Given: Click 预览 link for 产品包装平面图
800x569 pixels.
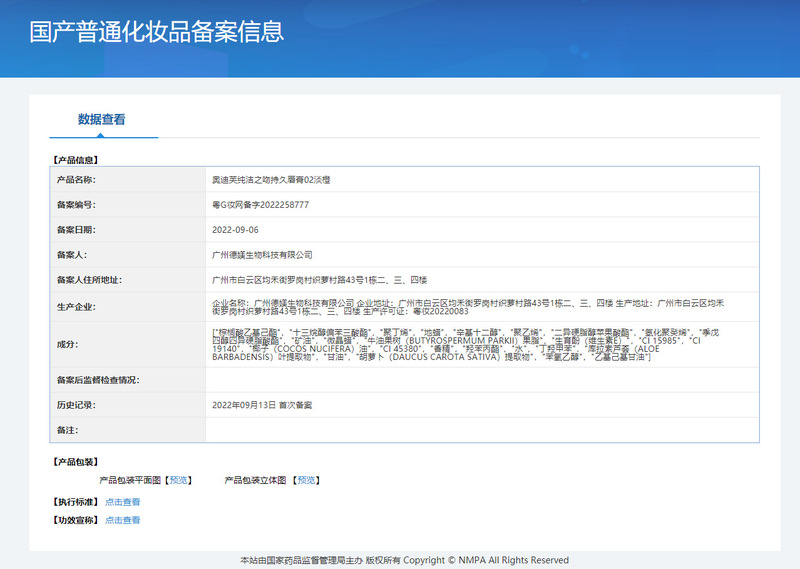Looking at the screenshot, I should click(x=178, y=480).
